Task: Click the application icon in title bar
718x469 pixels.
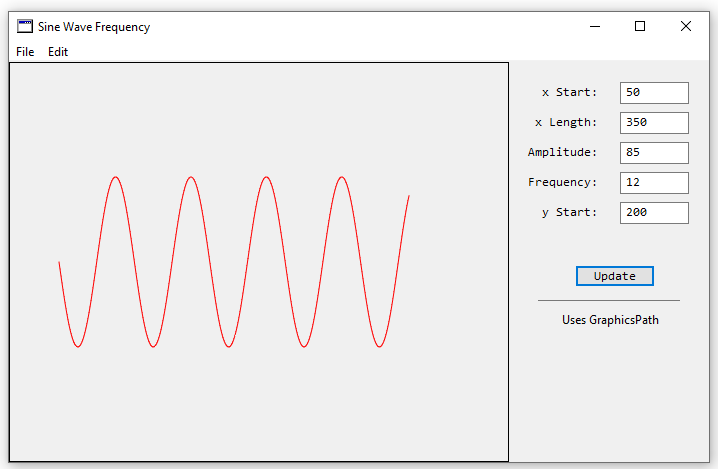Action: pyautogui.click(x=25, y=27)
